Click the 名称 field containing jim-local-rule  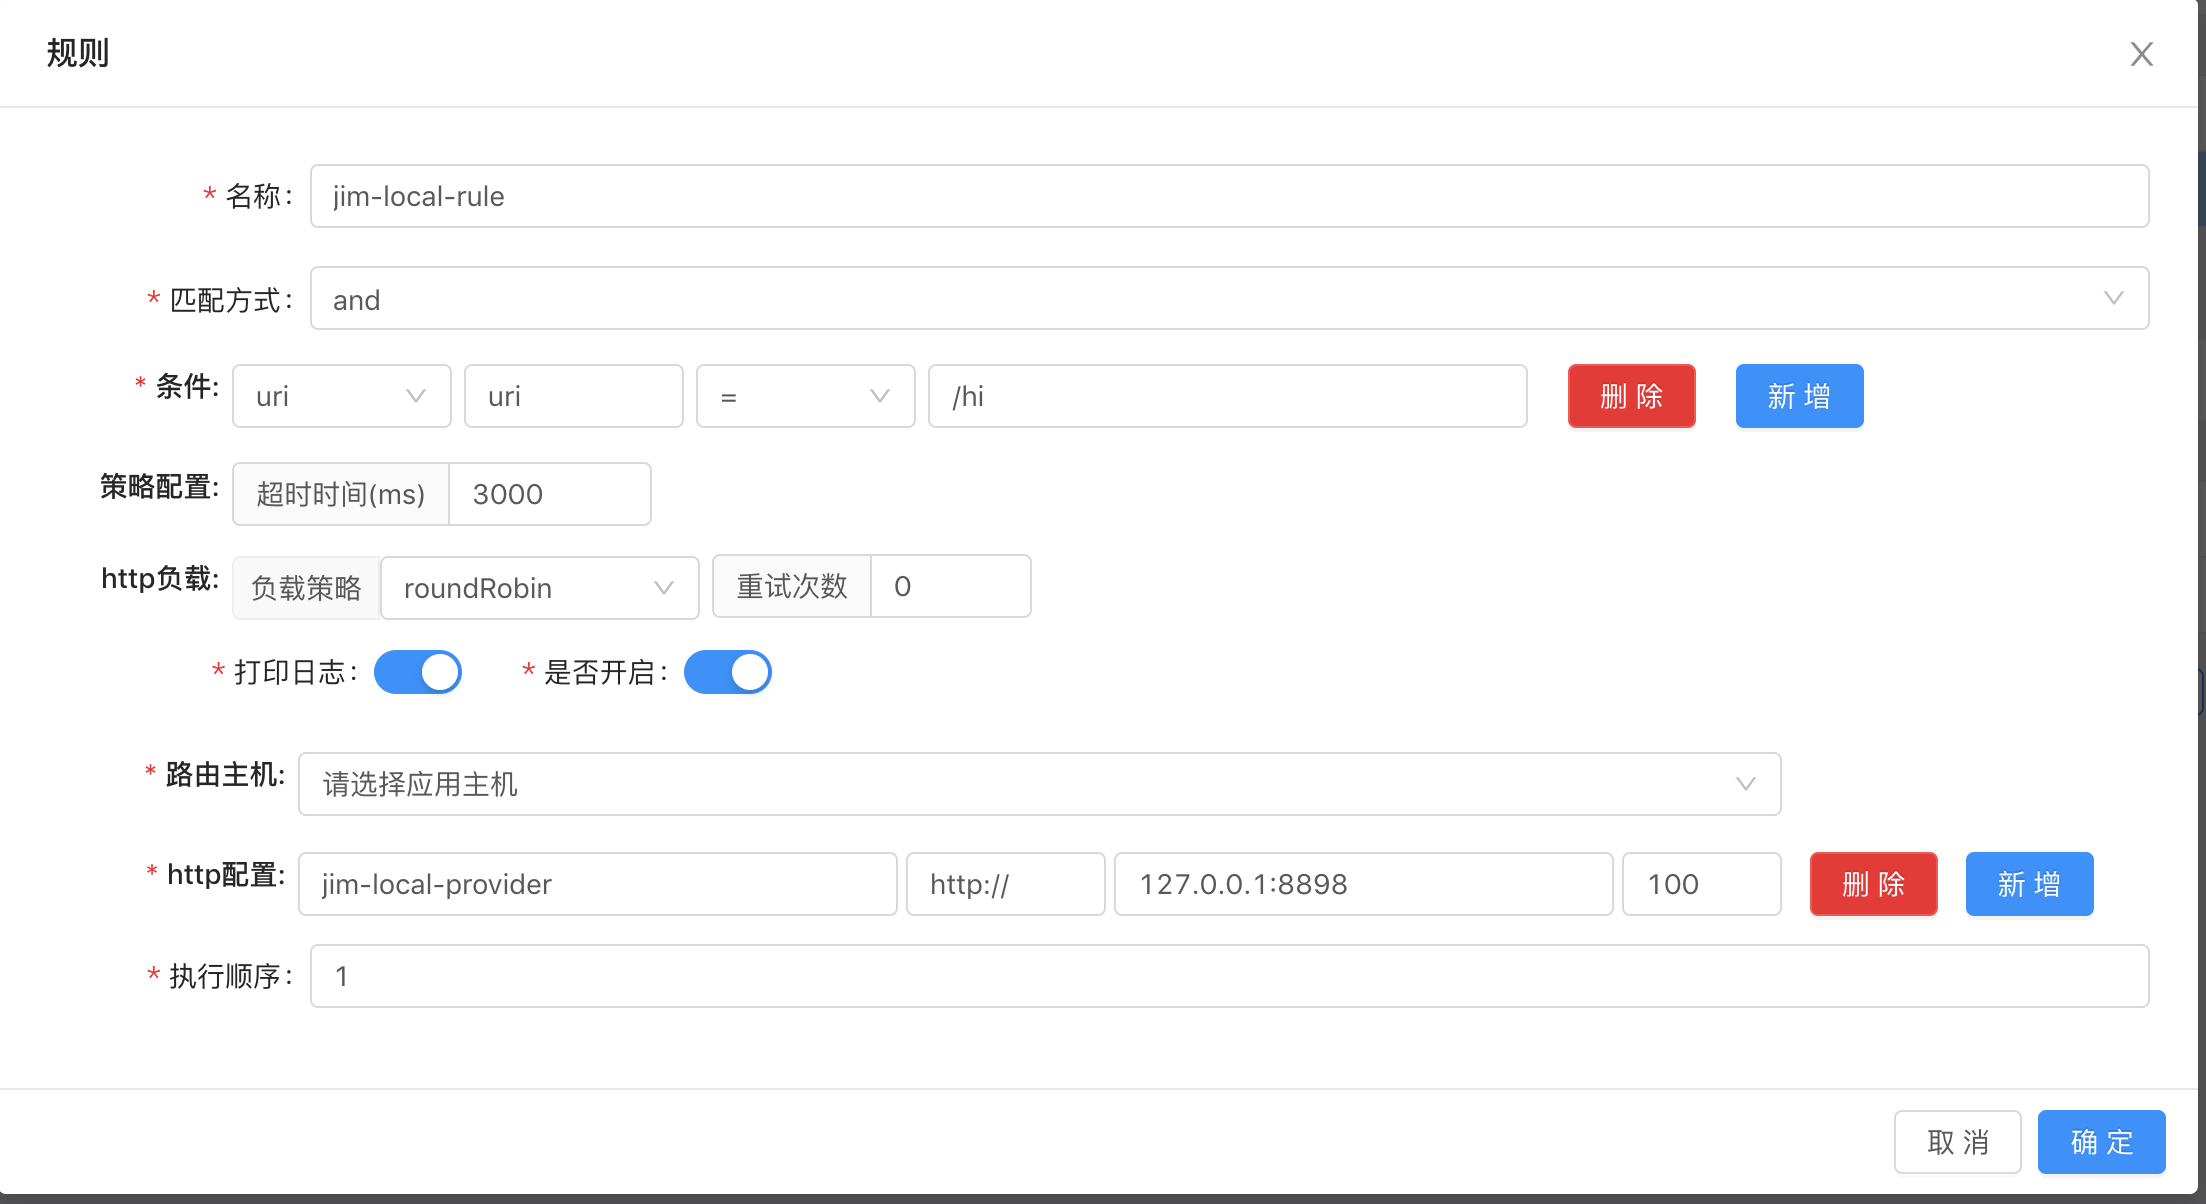click(1229, 196)
